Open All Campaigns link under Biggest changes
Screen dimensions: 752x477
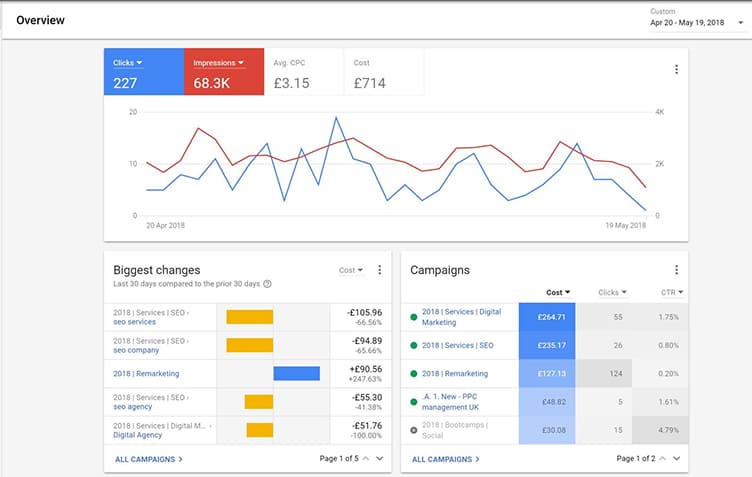click(x=147, y=459)
